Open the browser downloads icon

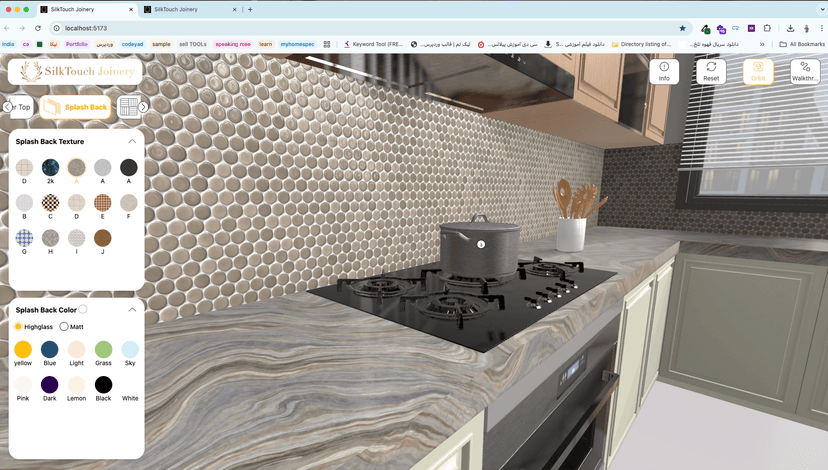(790, 28)
